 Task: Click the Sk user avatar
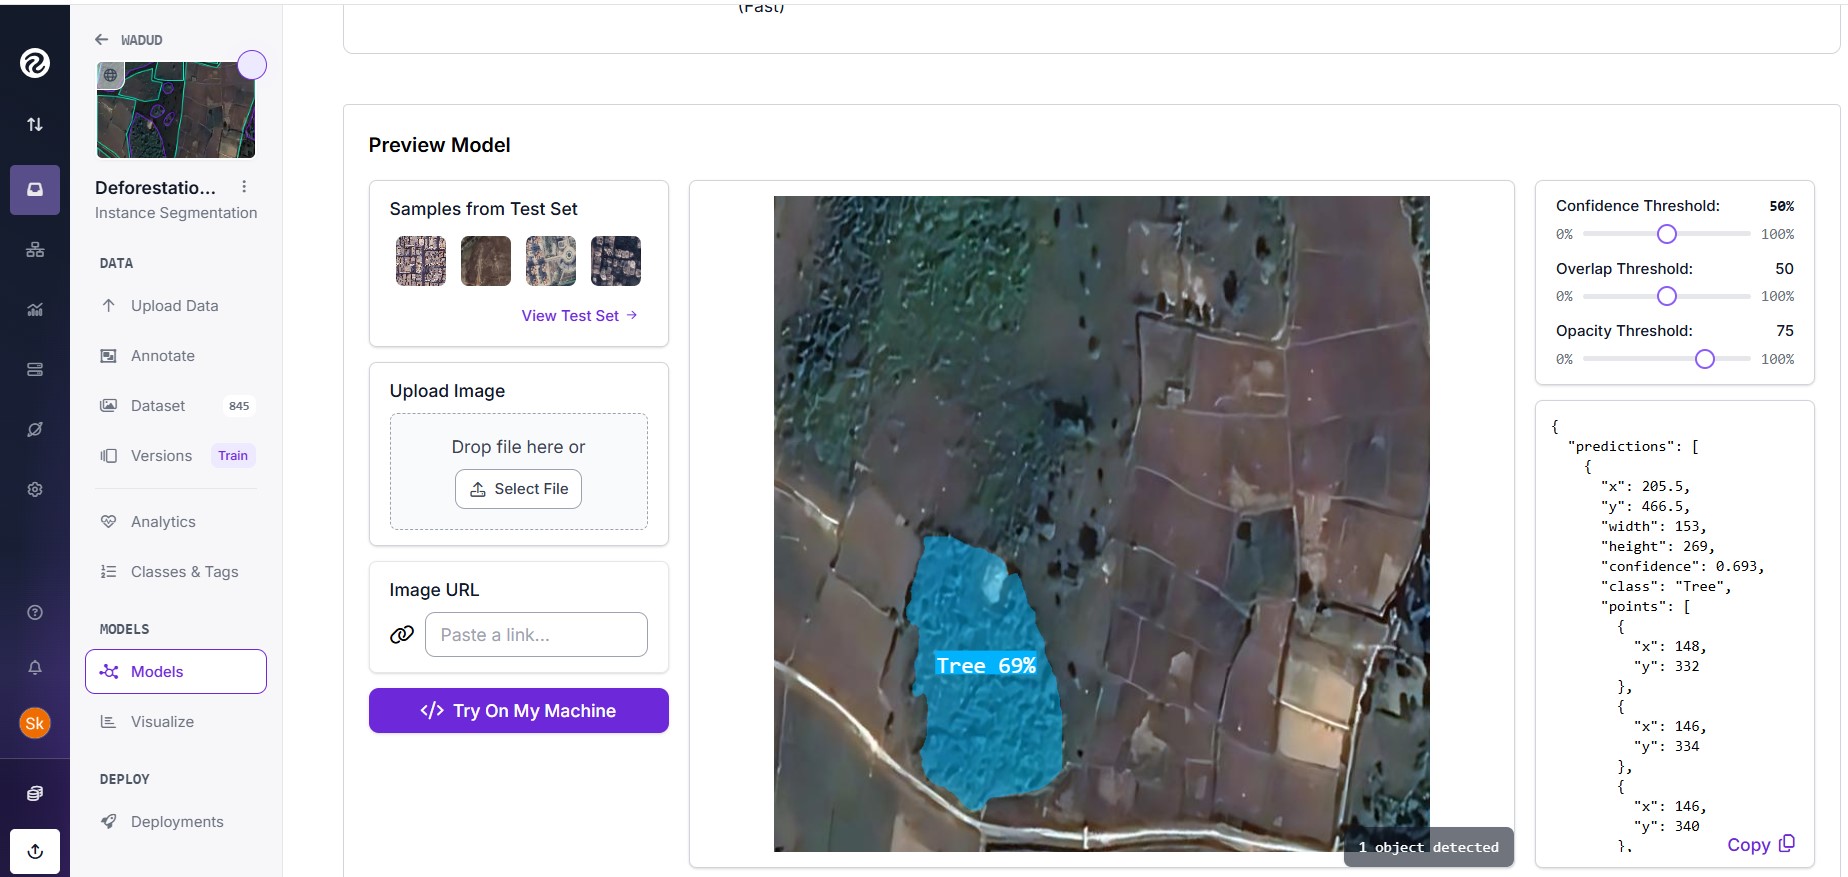pos(35,723)
